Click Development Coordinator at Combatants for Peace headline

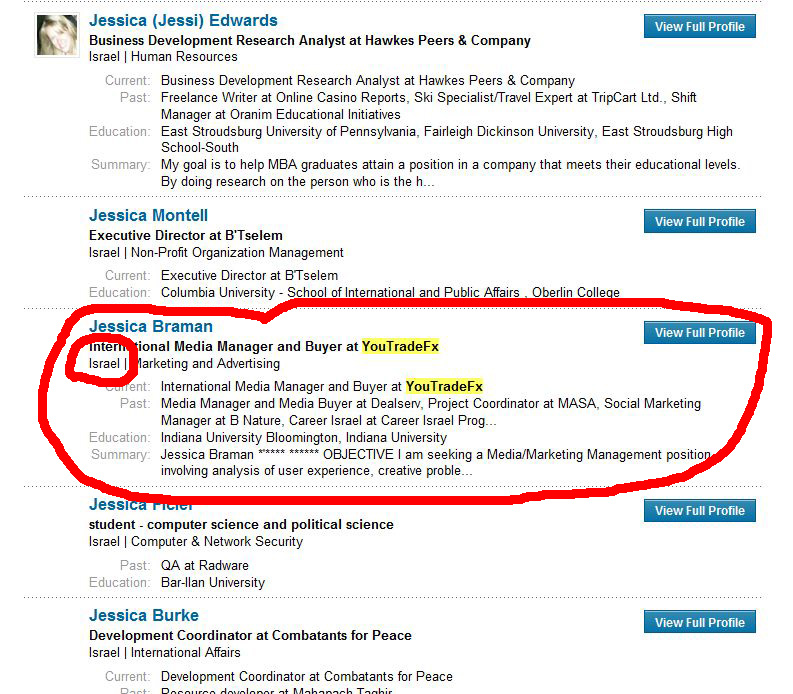click(250, 635)
